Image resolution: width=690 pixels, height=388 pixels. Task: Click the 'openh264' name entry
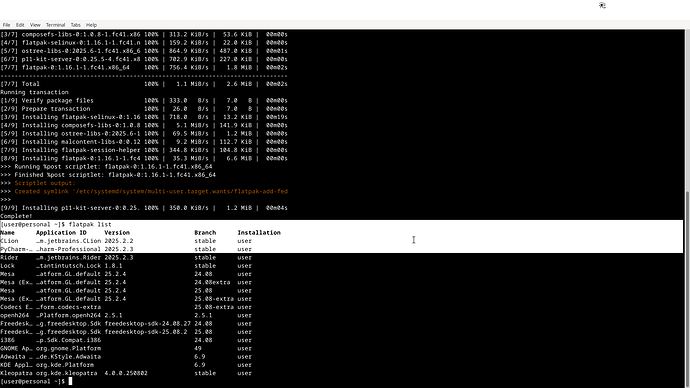point(15,315)
